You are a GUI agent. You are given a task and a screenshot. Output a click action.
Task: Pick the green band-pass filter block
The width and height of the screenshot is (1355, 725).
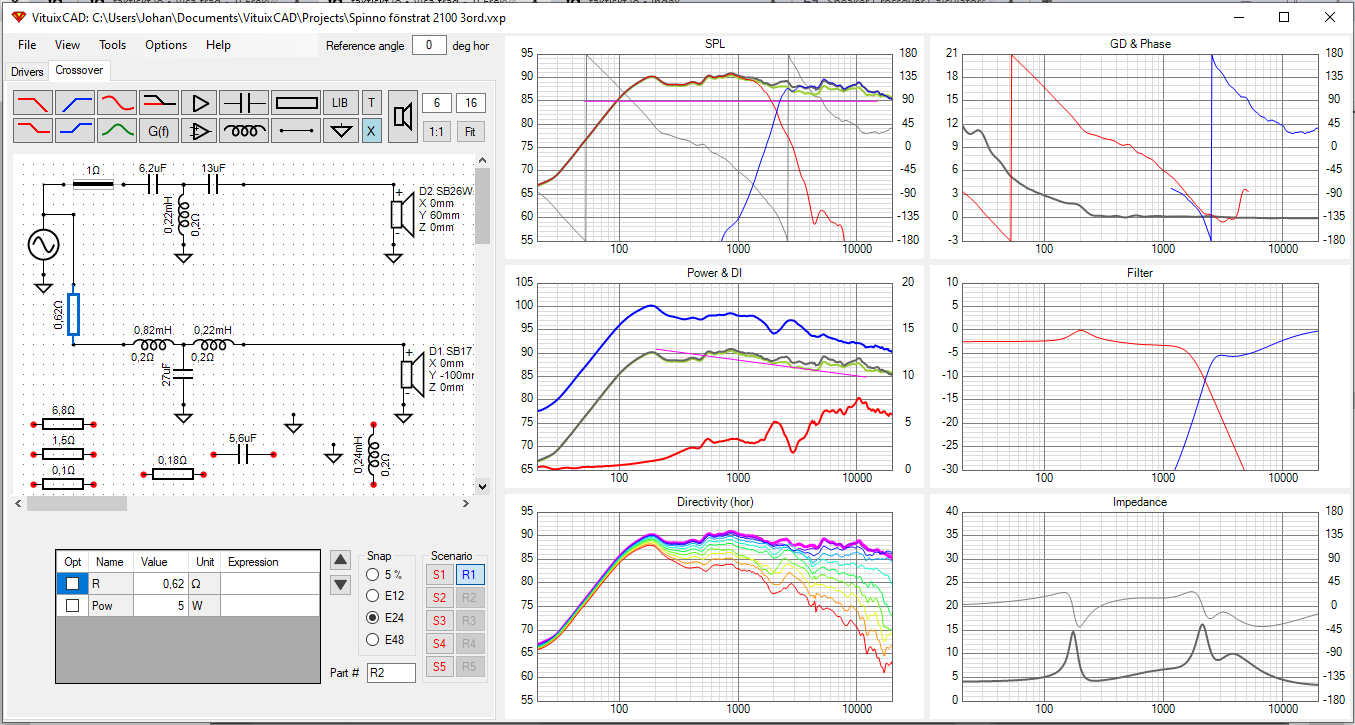(116, 130)
